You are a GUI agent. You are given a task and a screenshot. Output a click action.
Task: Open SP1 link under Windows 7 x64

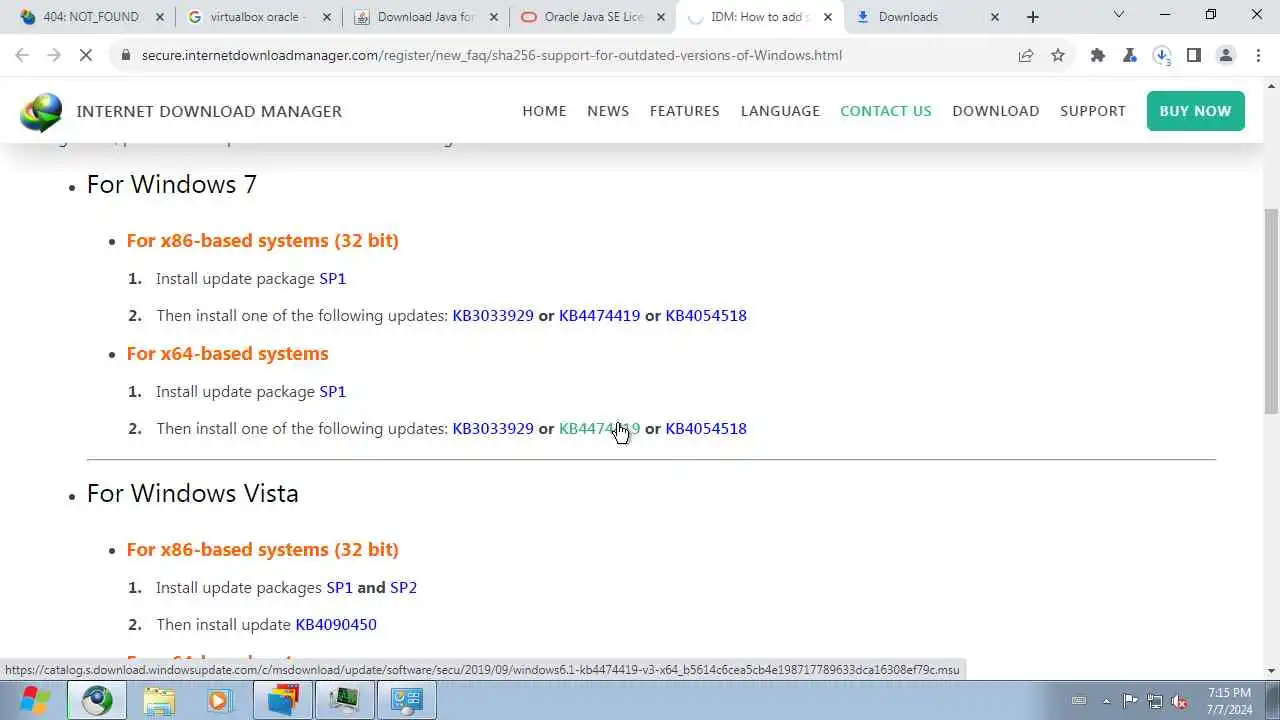pyautogui.click(x=332, y=391)
